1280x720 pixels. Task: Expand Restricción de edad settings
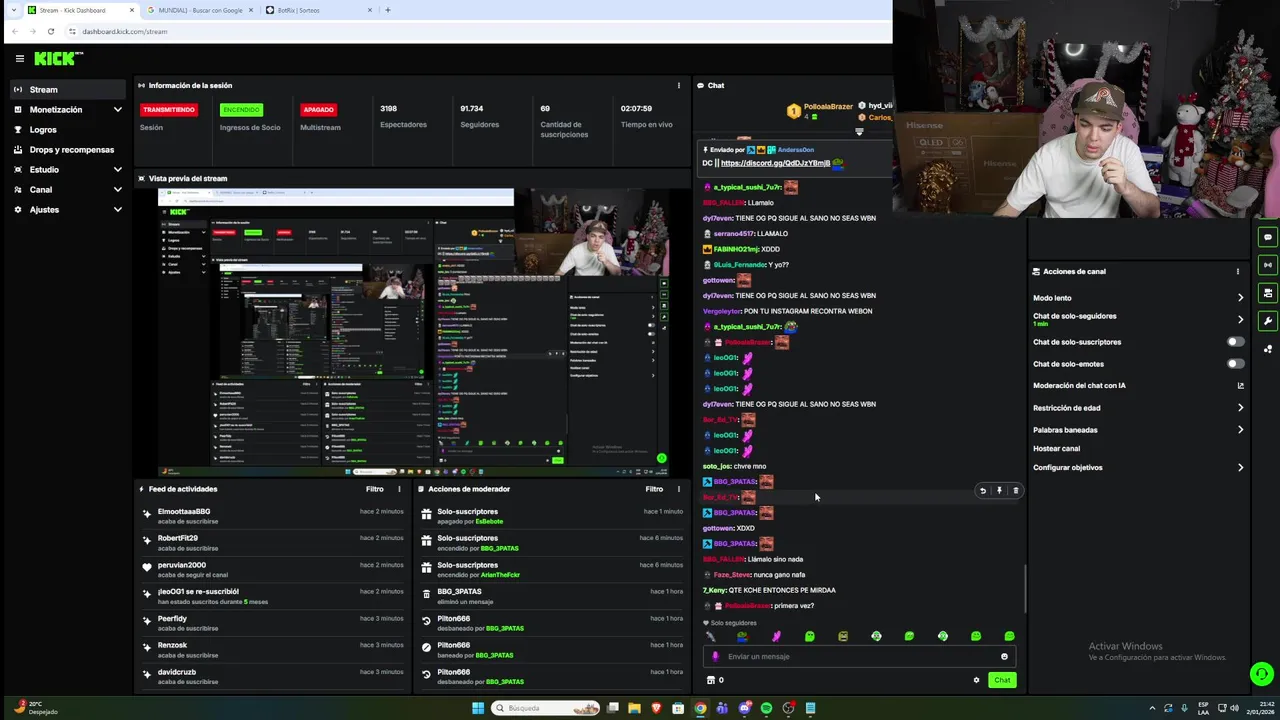tap(1240, 408)
